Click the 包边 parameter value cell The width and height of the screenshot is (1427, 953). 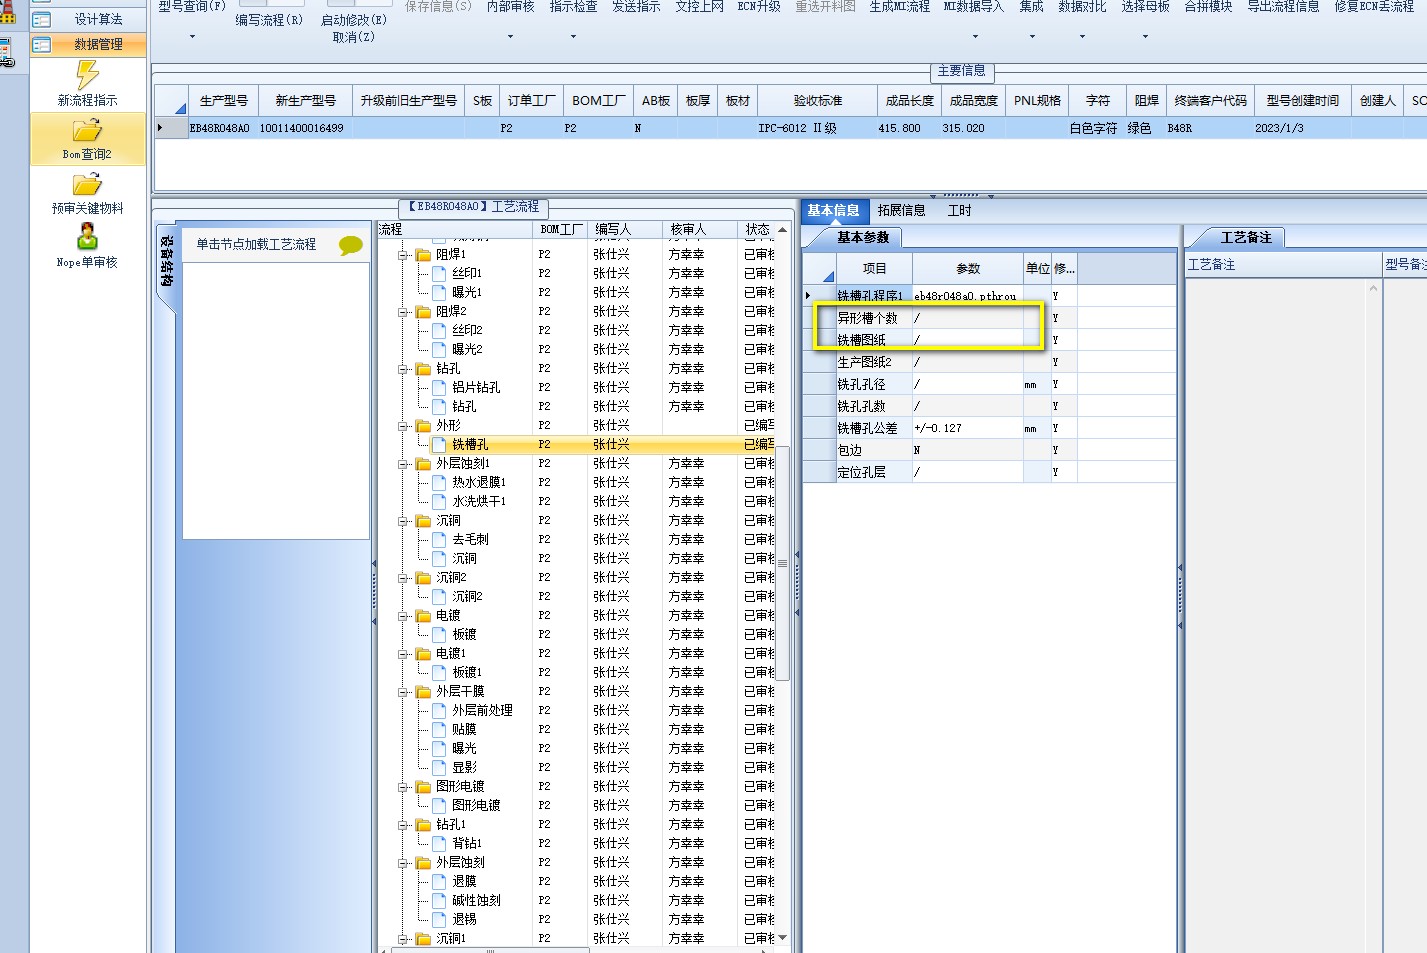(967, 450)
